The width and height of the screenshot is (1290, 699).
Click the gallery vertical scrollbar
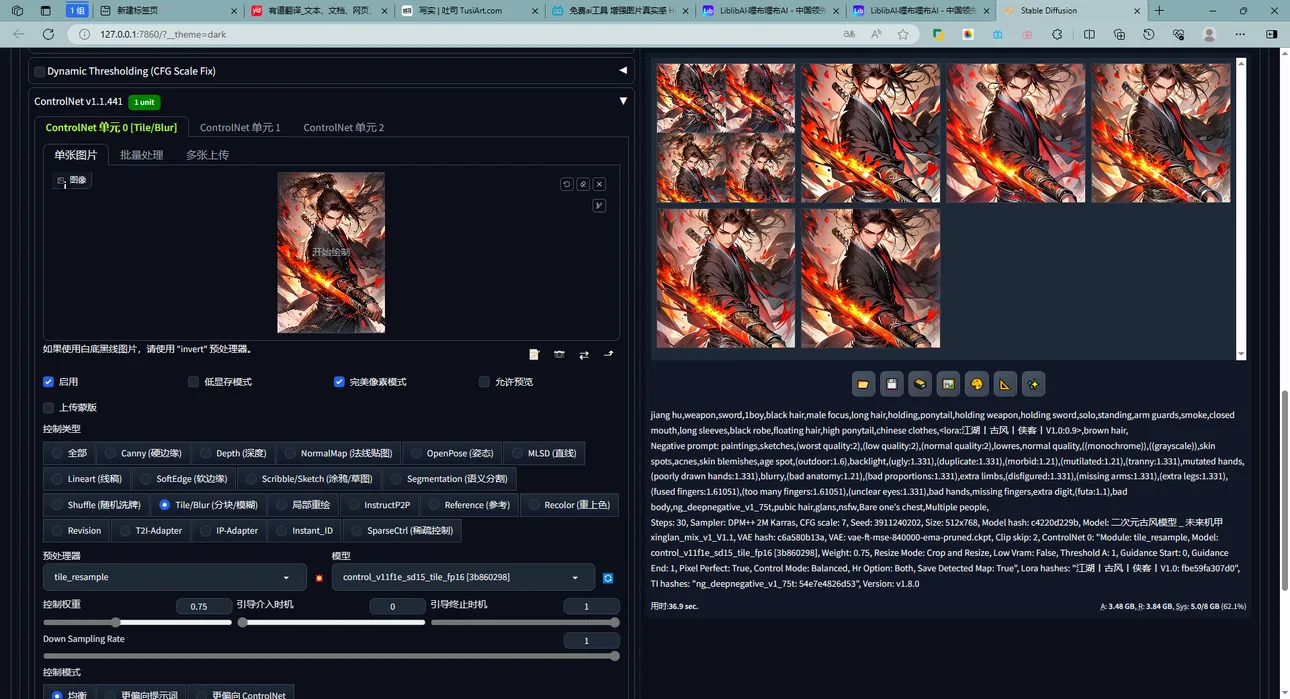point(1241,207)
